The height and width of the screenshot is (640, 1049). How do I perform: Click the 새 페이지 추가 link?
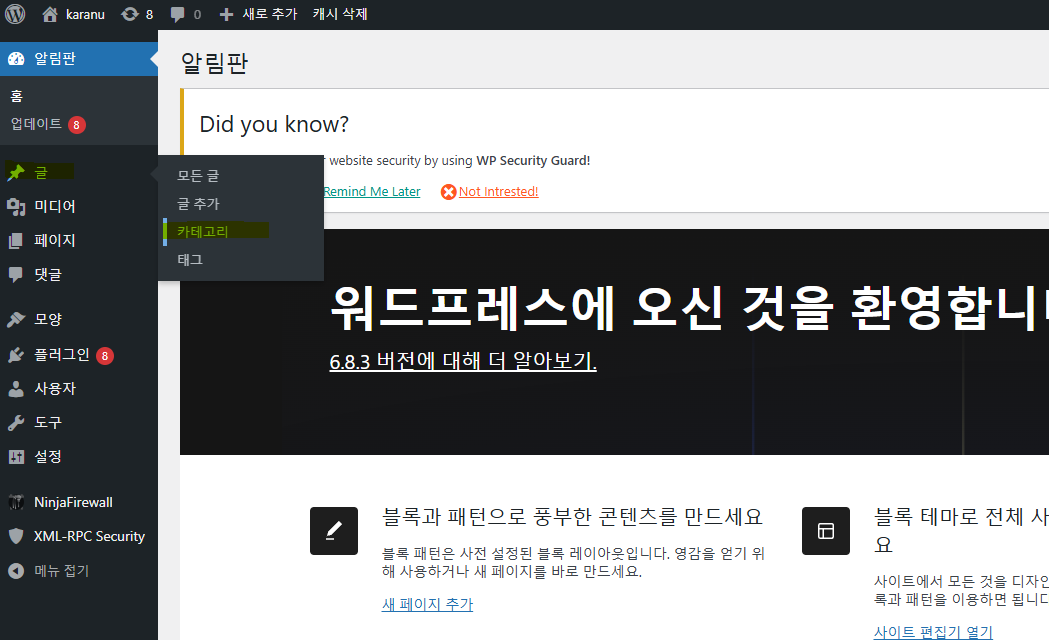tap(427, 605)
